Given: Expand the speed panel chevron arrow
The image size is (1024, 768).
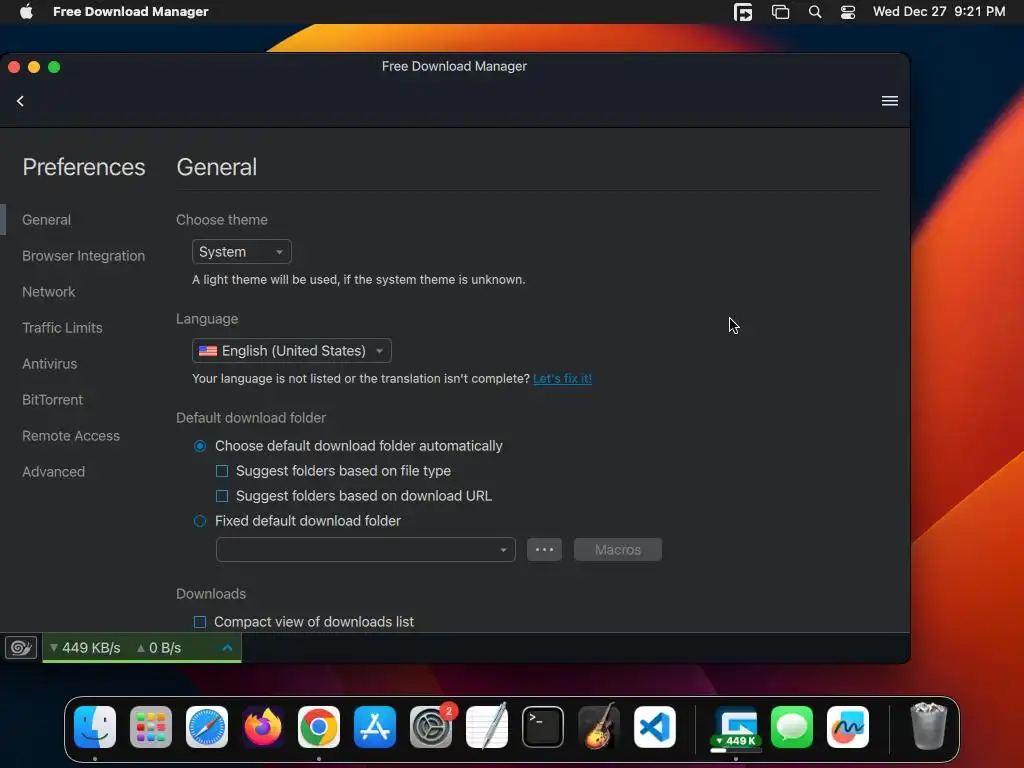Looking at the screenshot, I should pos(227,648).
